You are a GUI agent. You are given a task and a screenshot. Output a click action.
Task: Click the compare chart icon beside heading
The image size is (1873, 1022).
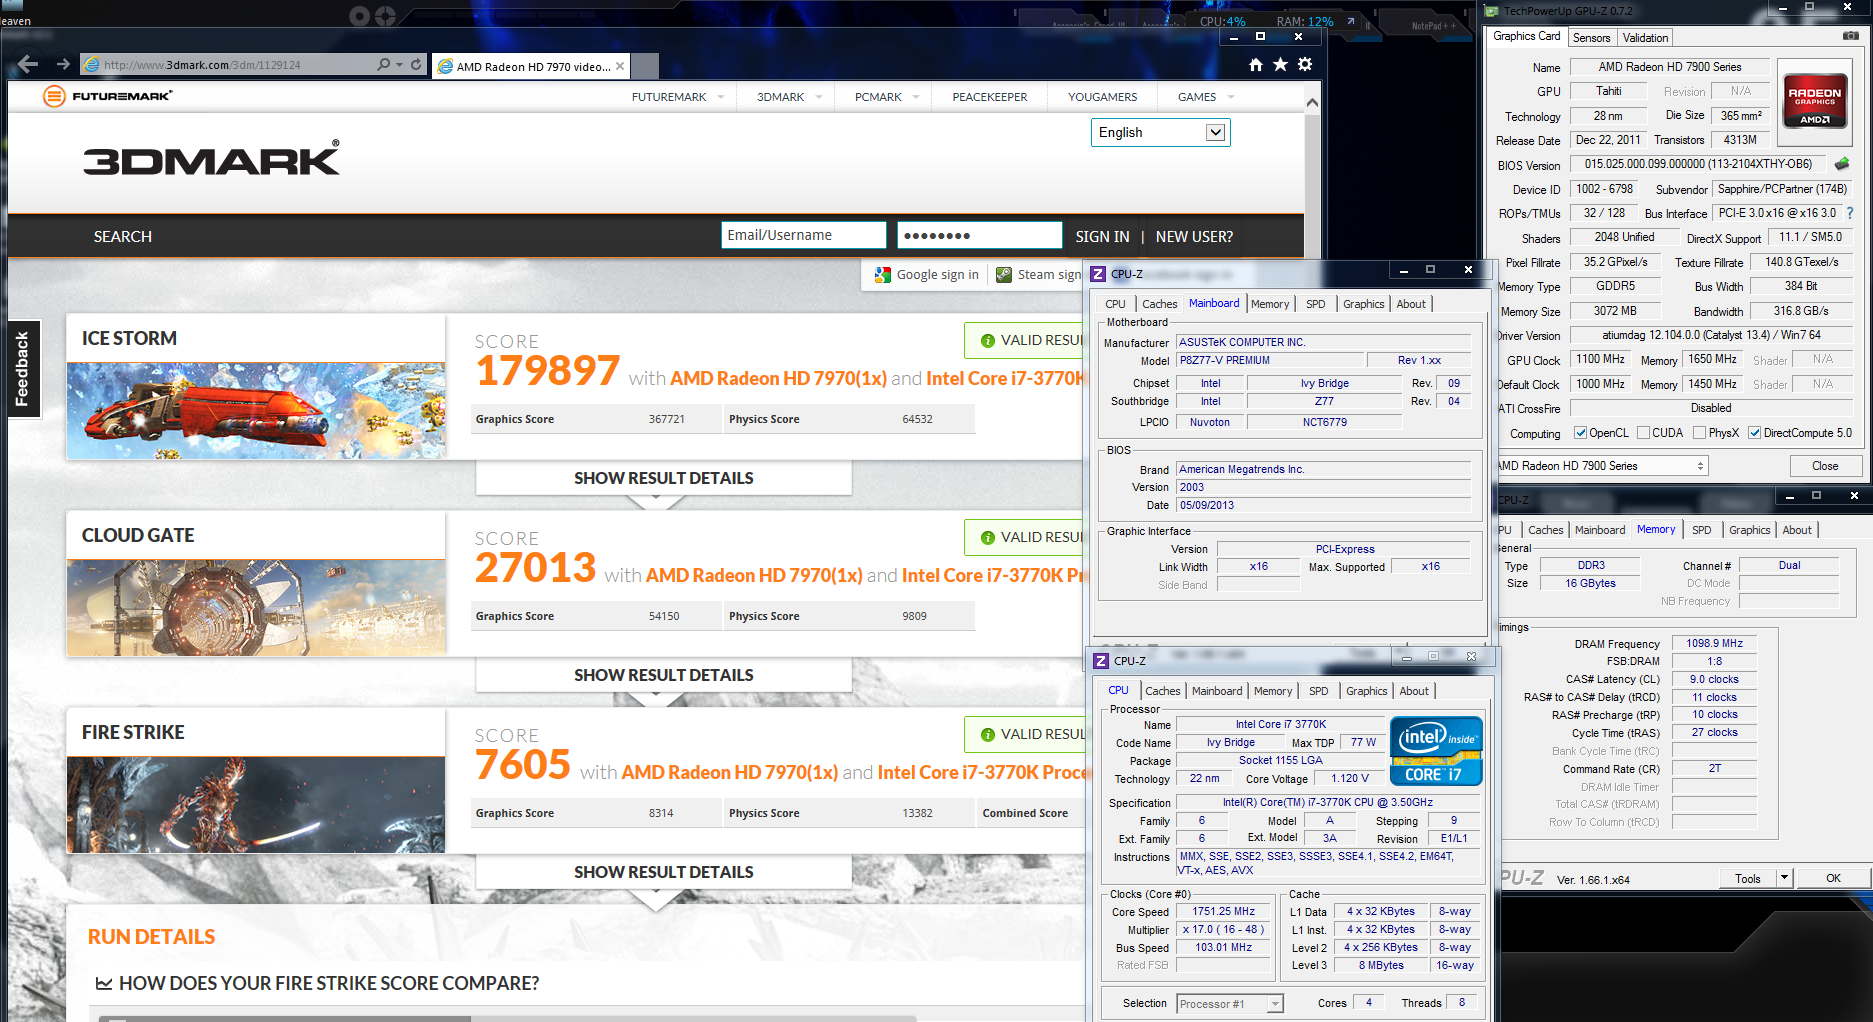pyautogui.click(x=104, y=984)
